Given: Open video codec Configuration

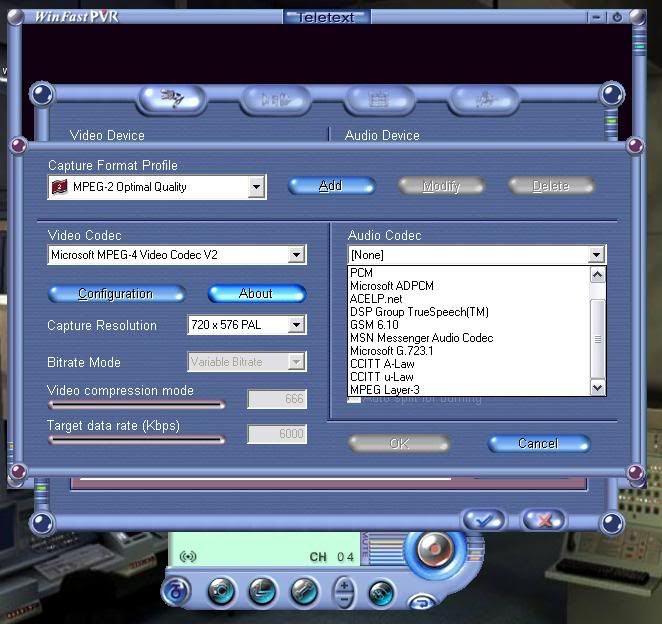Looking at the screenshot, I should pos(116,293).
